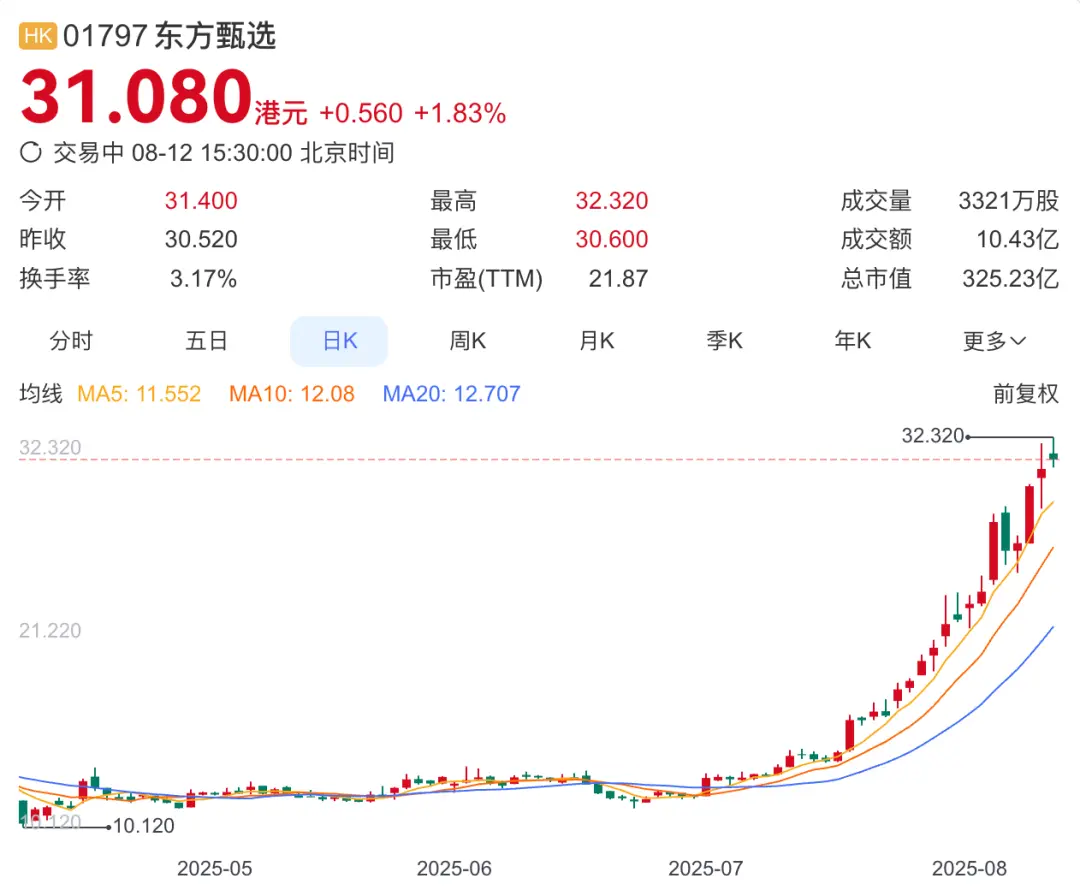Screen dimensions: 1080x890
Task: Expand the 更多 dropdown menu
Action: pyautogui.click(x=993, y=340)
